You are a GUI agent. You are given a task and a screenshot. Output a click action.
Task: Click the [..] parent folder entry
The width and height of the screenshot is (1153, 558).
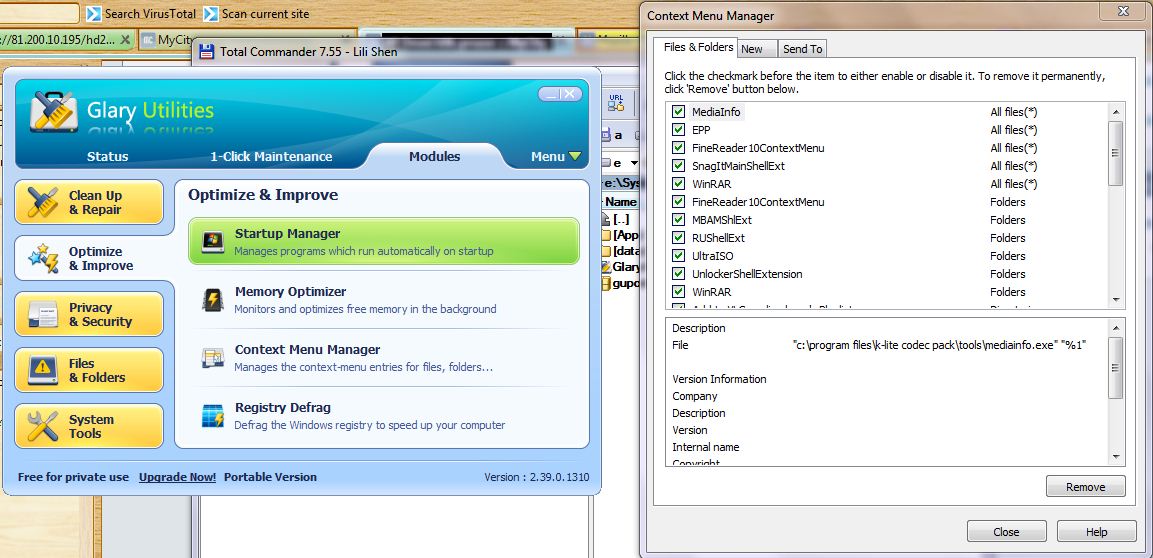(x=621, y=219)
